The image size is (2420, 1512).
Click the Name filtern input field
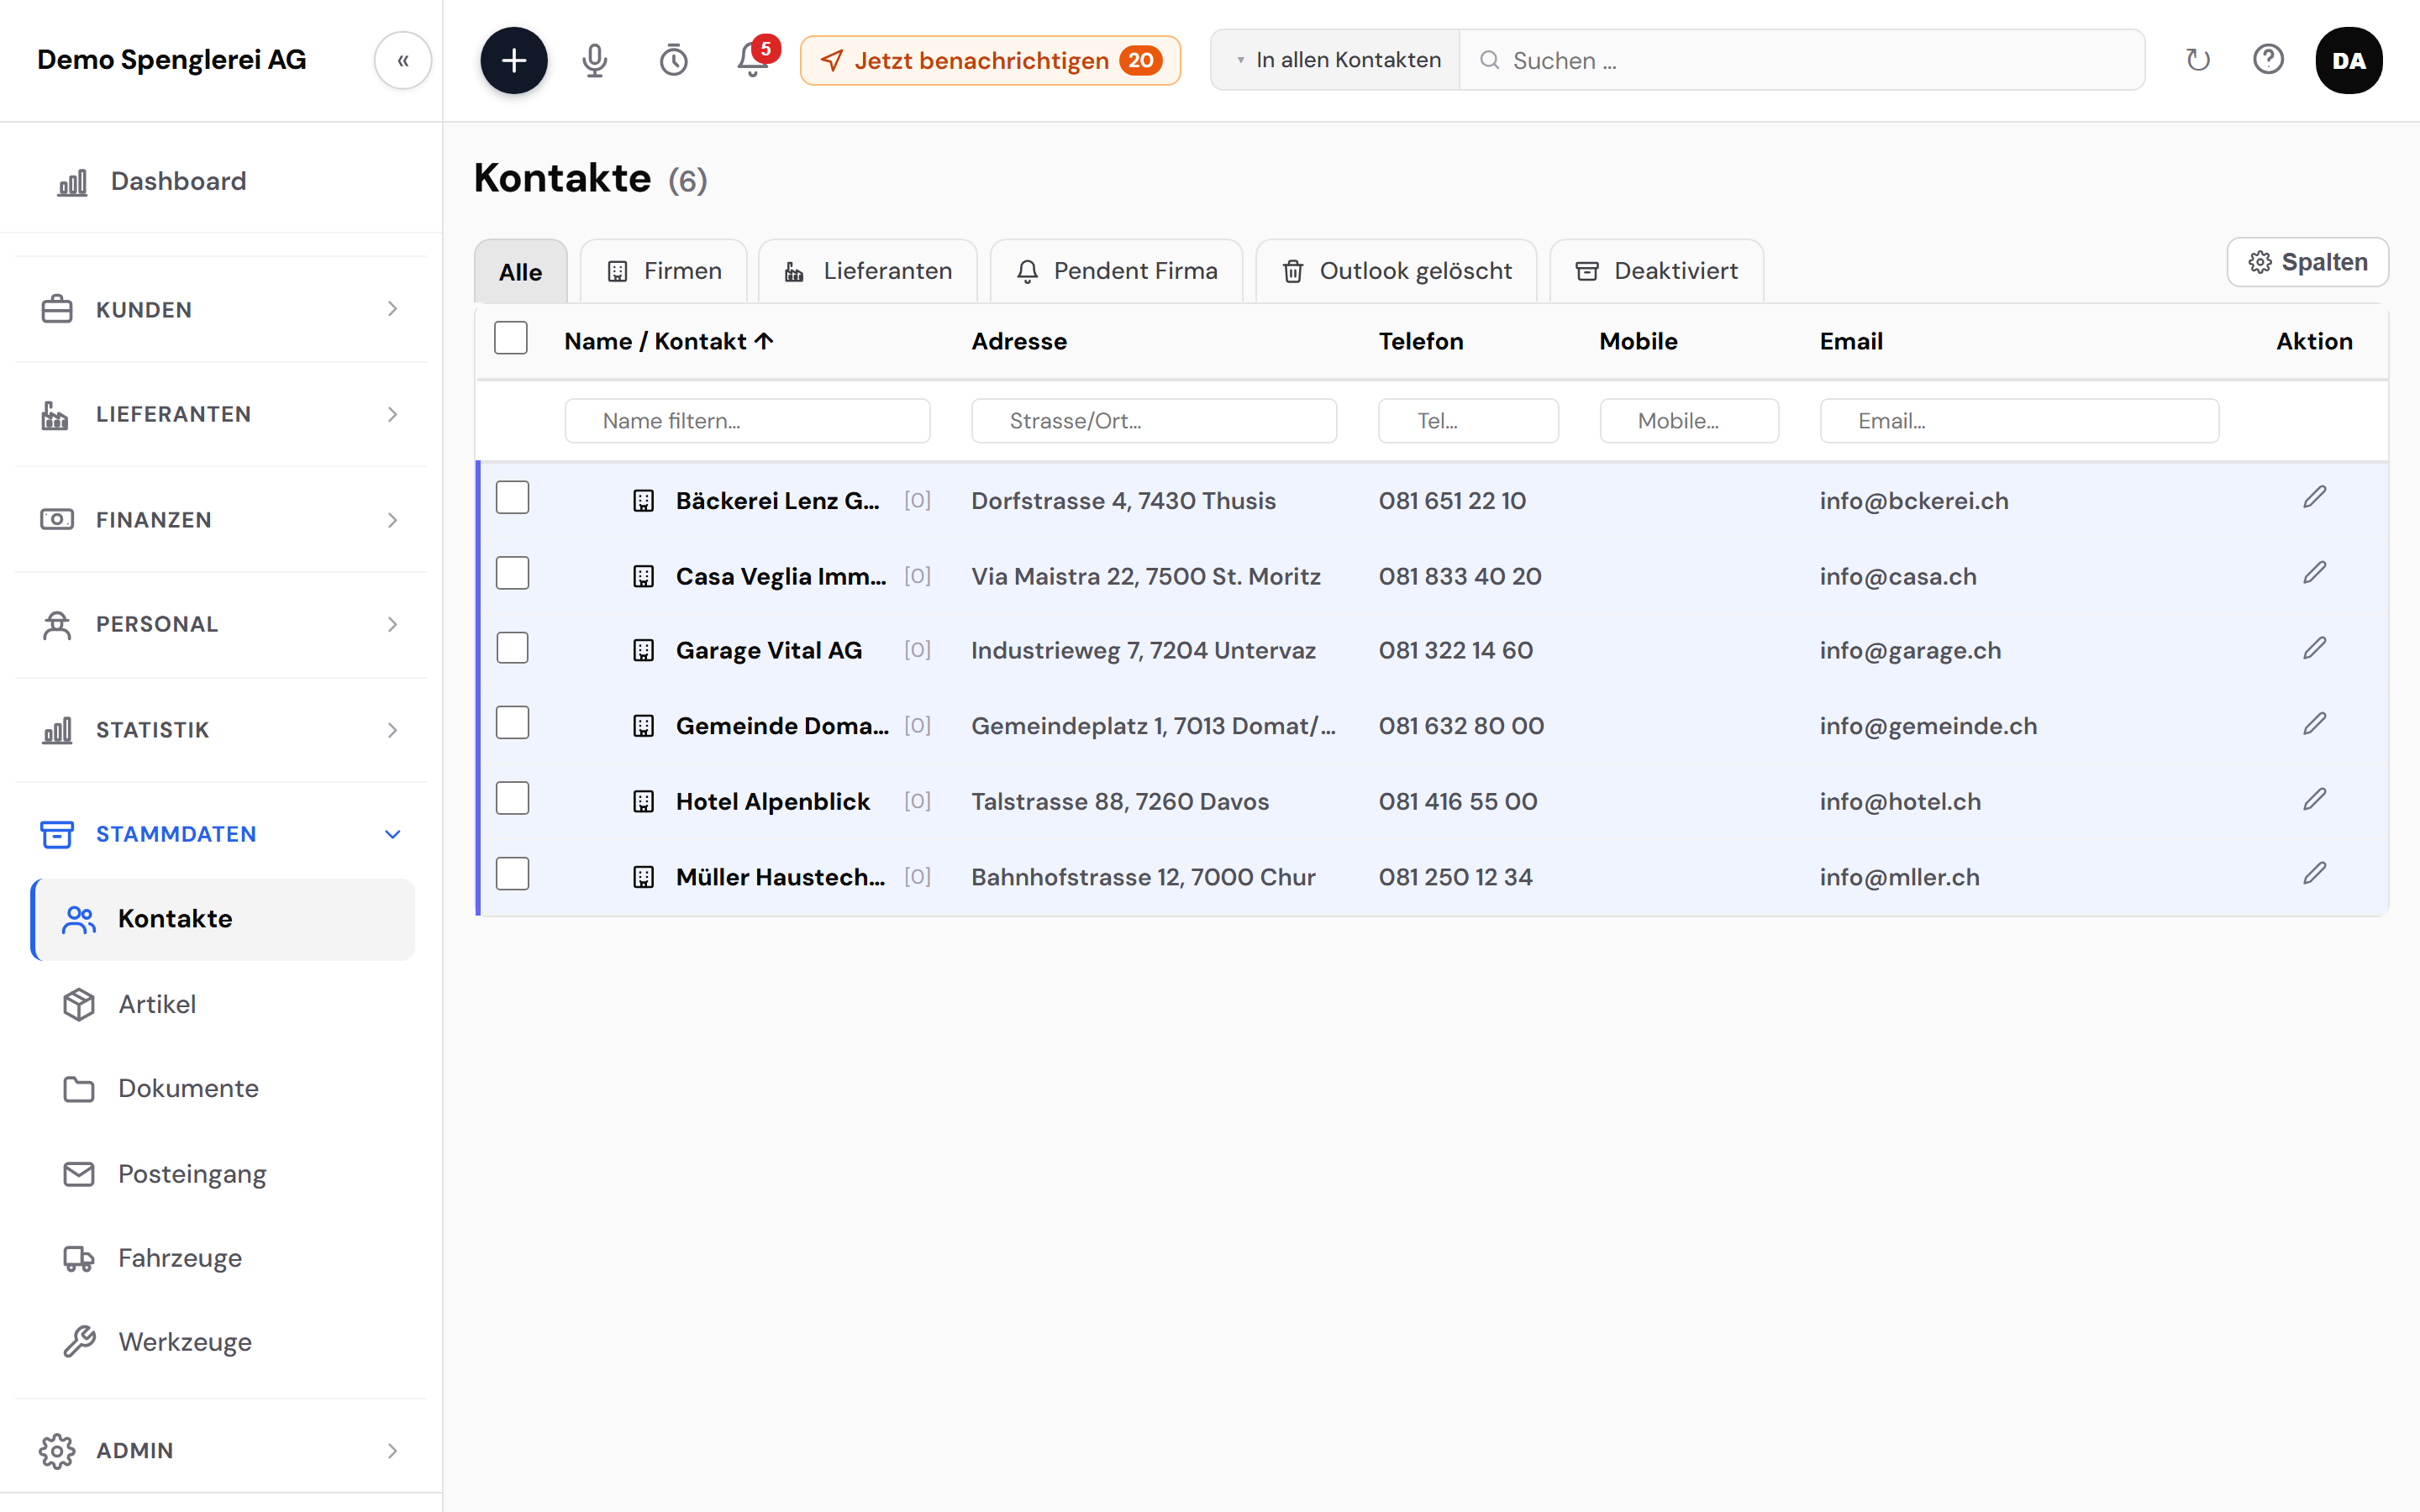[x=747, y=421]
